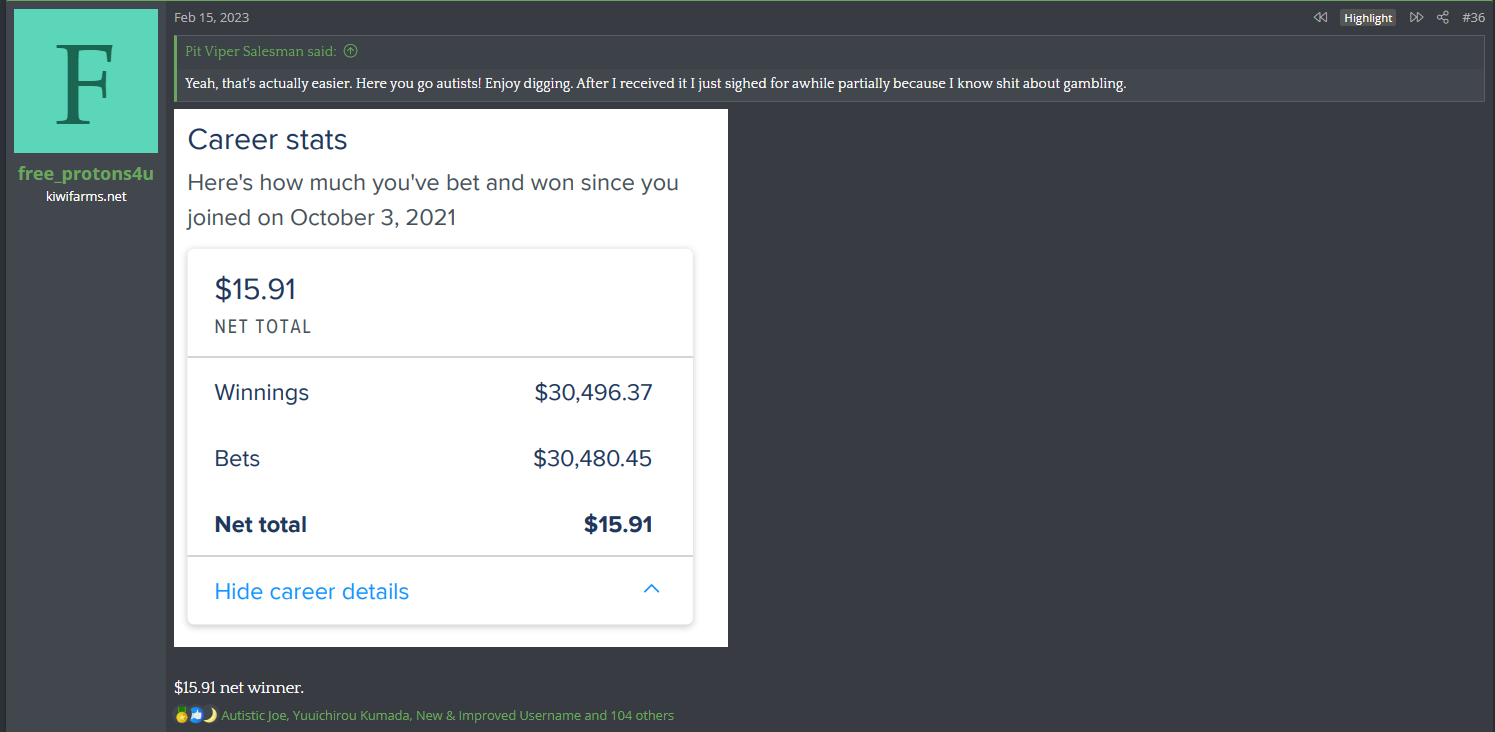Open the Career stats screenshot image

coord(450,378)
